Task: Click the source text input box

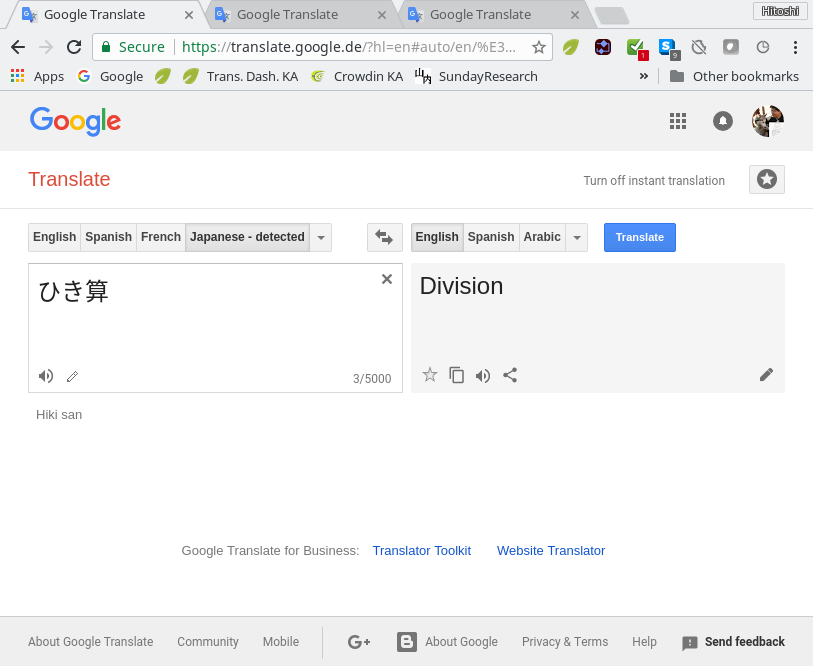Action: pyautogui.click(x=215, y=328)
